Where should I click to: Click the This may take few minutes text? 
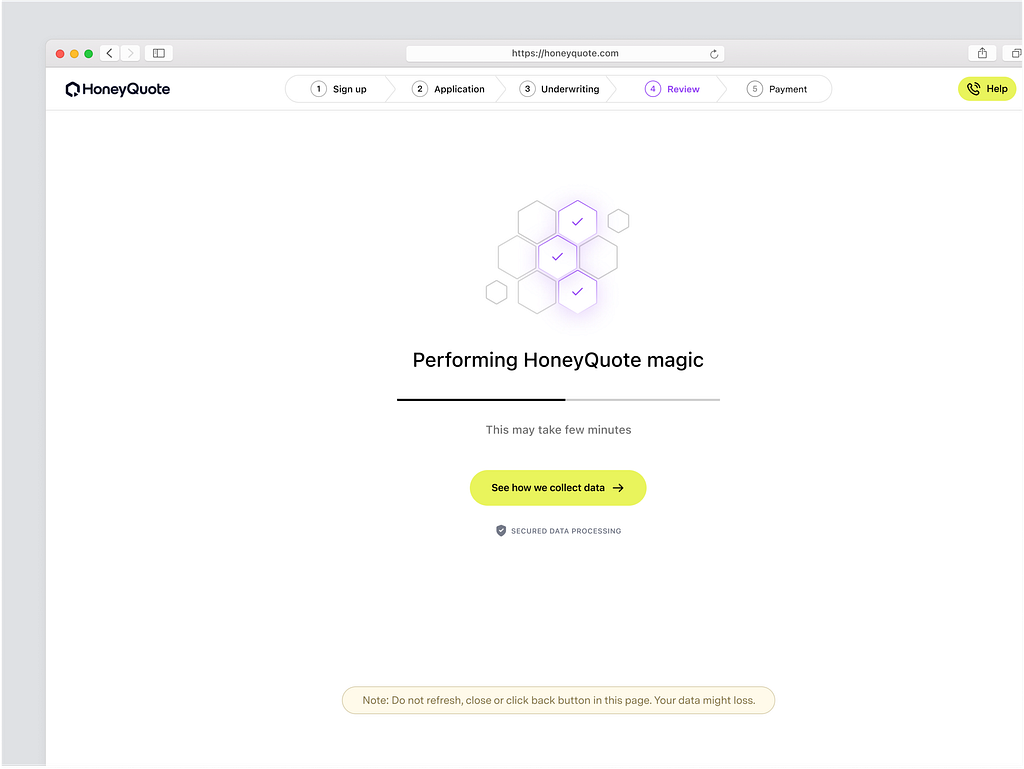(x=558, y=430)
